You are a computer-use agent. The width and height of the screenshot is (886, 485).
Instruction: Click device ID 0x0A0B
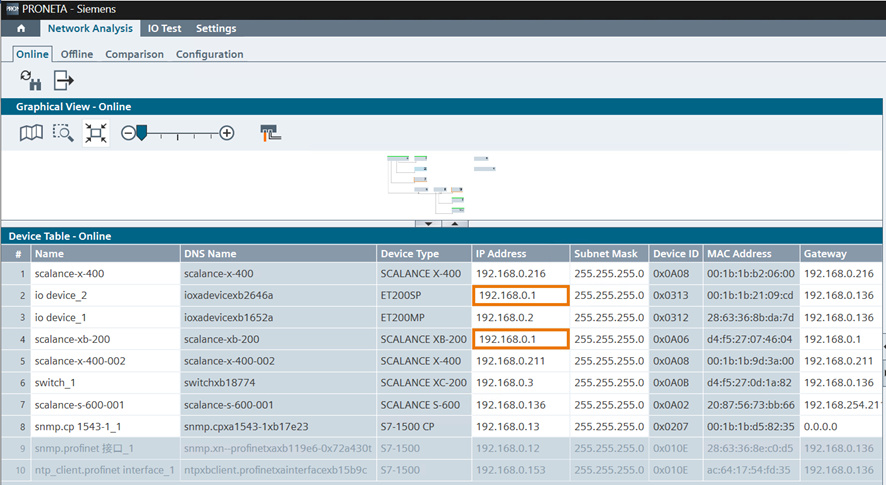click(x=671, y=383)
